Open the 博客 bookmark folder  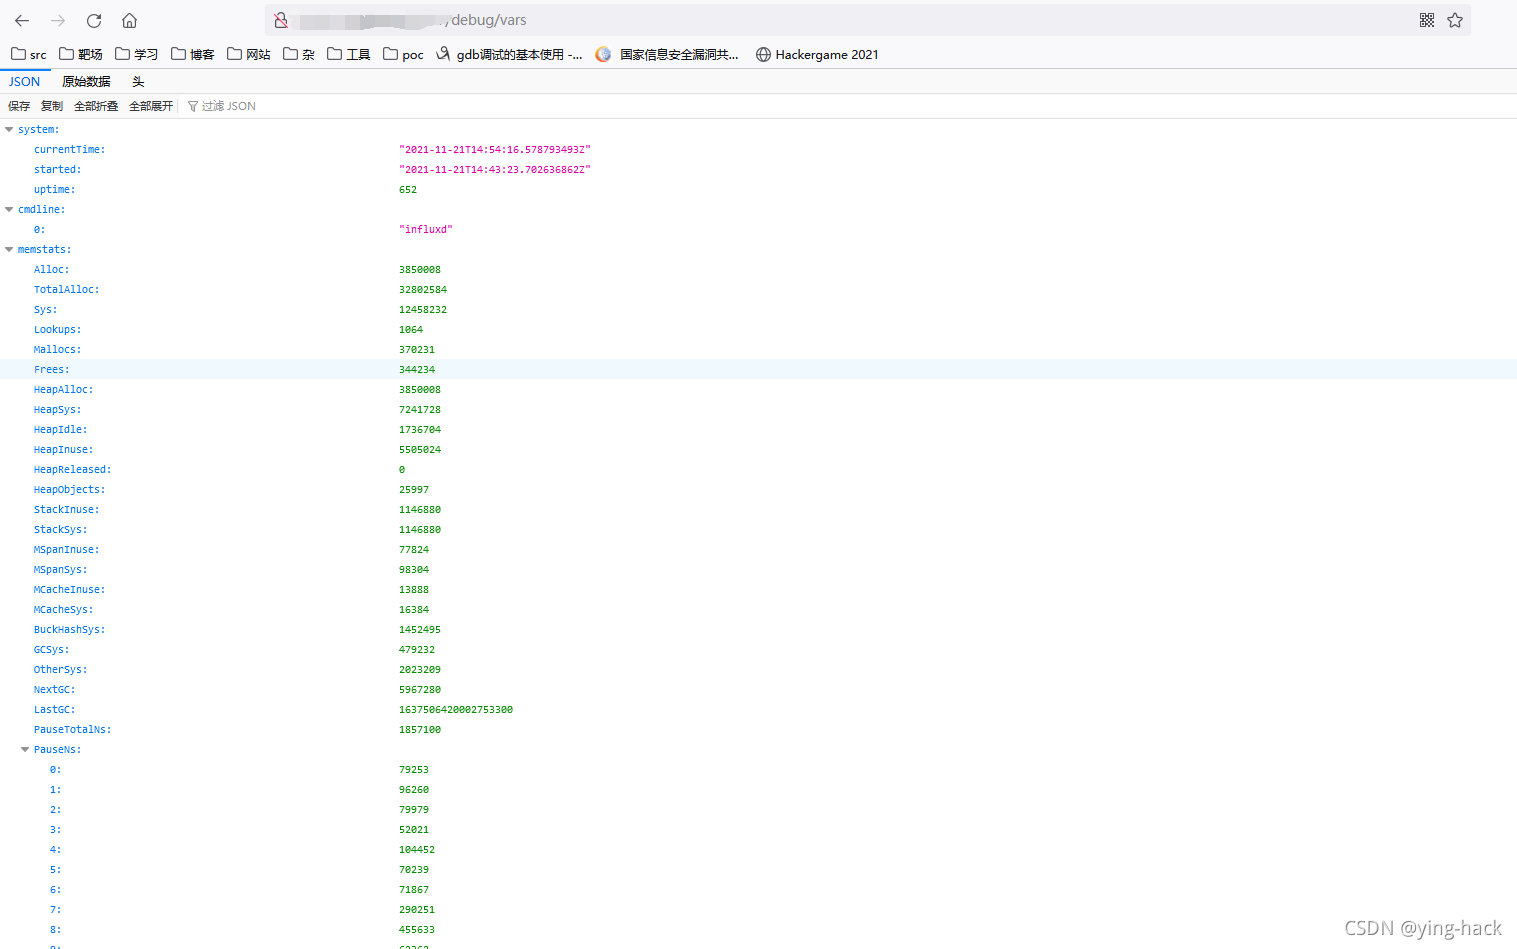[x=193, y=54]
